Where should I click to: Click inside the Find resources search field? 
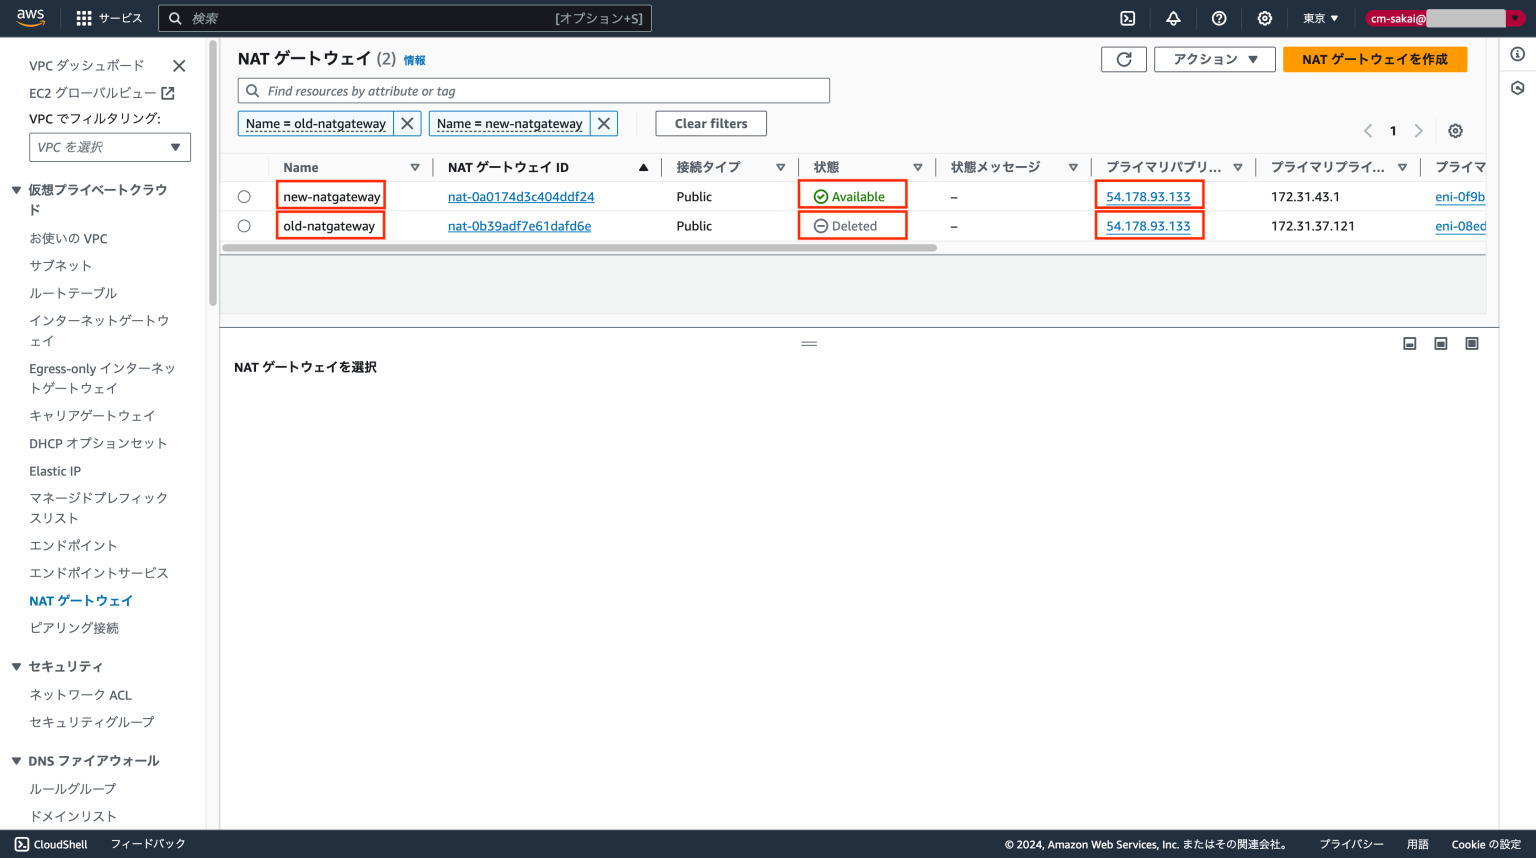pos(533,90)
